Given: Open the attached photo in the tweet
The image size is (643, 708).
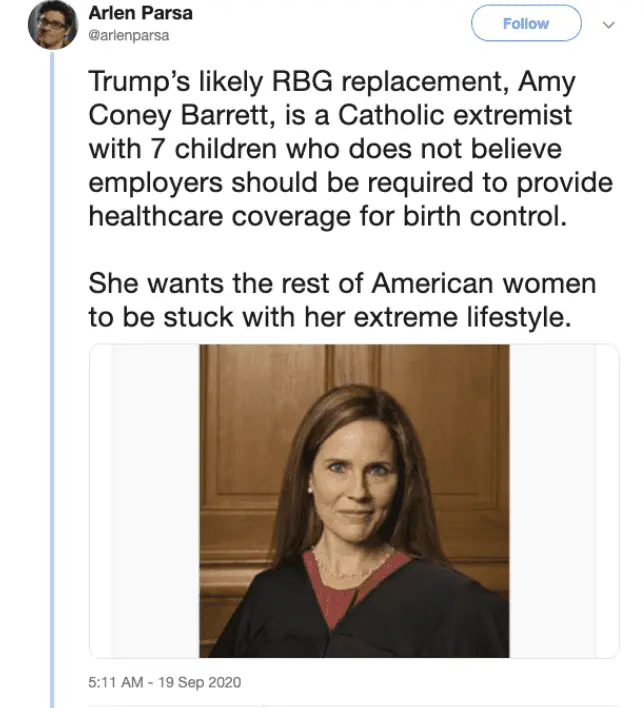Looking at the screenshot, I should coord(355,500).
